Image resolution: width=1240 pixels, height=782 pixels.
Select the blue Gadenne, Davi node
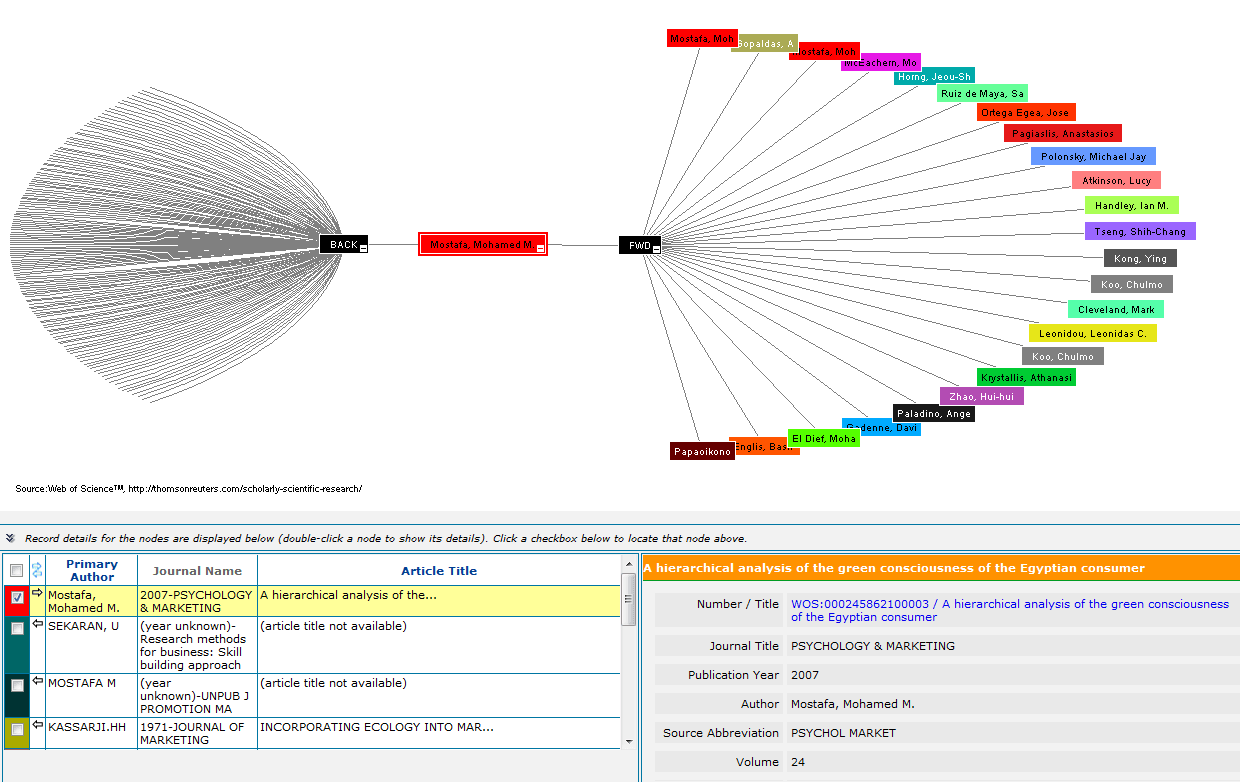tap(881, 427)
